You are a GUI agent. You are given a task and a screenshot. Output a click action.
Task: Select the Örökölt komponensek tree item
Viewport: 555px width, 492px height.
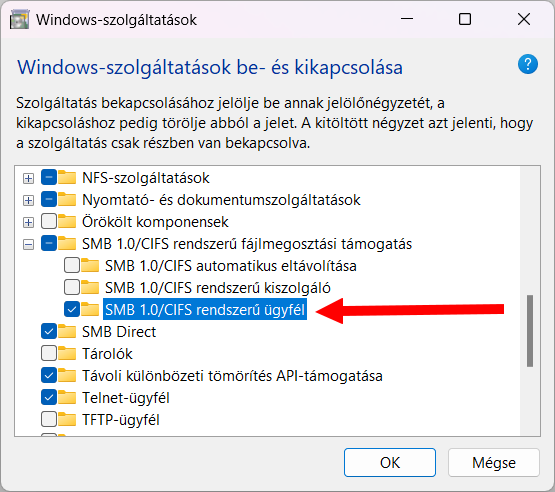[x=155, y=222]
